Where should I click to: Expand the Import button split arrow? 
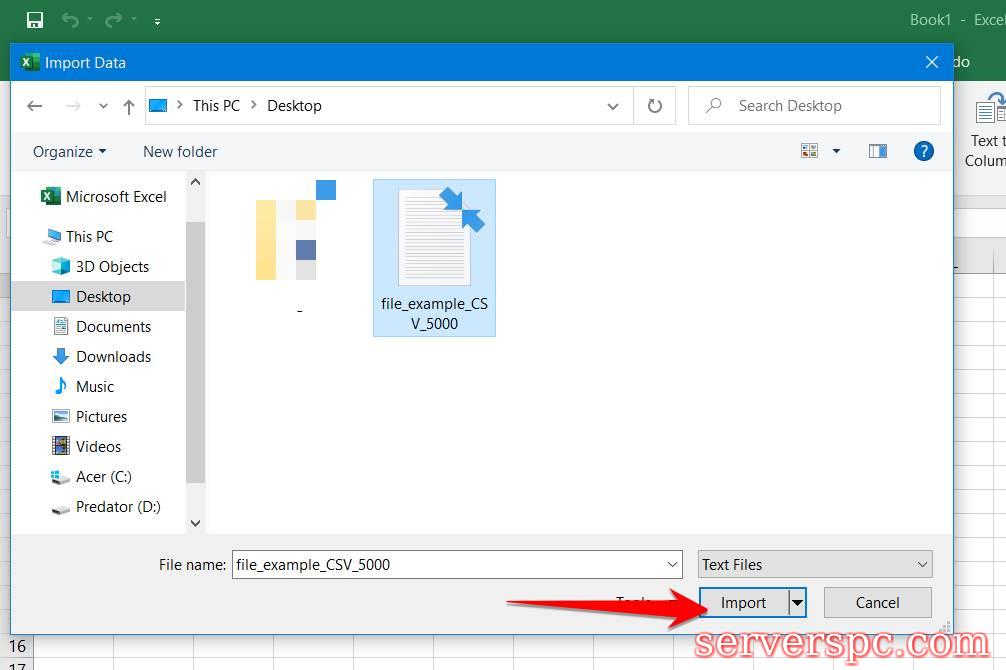point(797,603)
